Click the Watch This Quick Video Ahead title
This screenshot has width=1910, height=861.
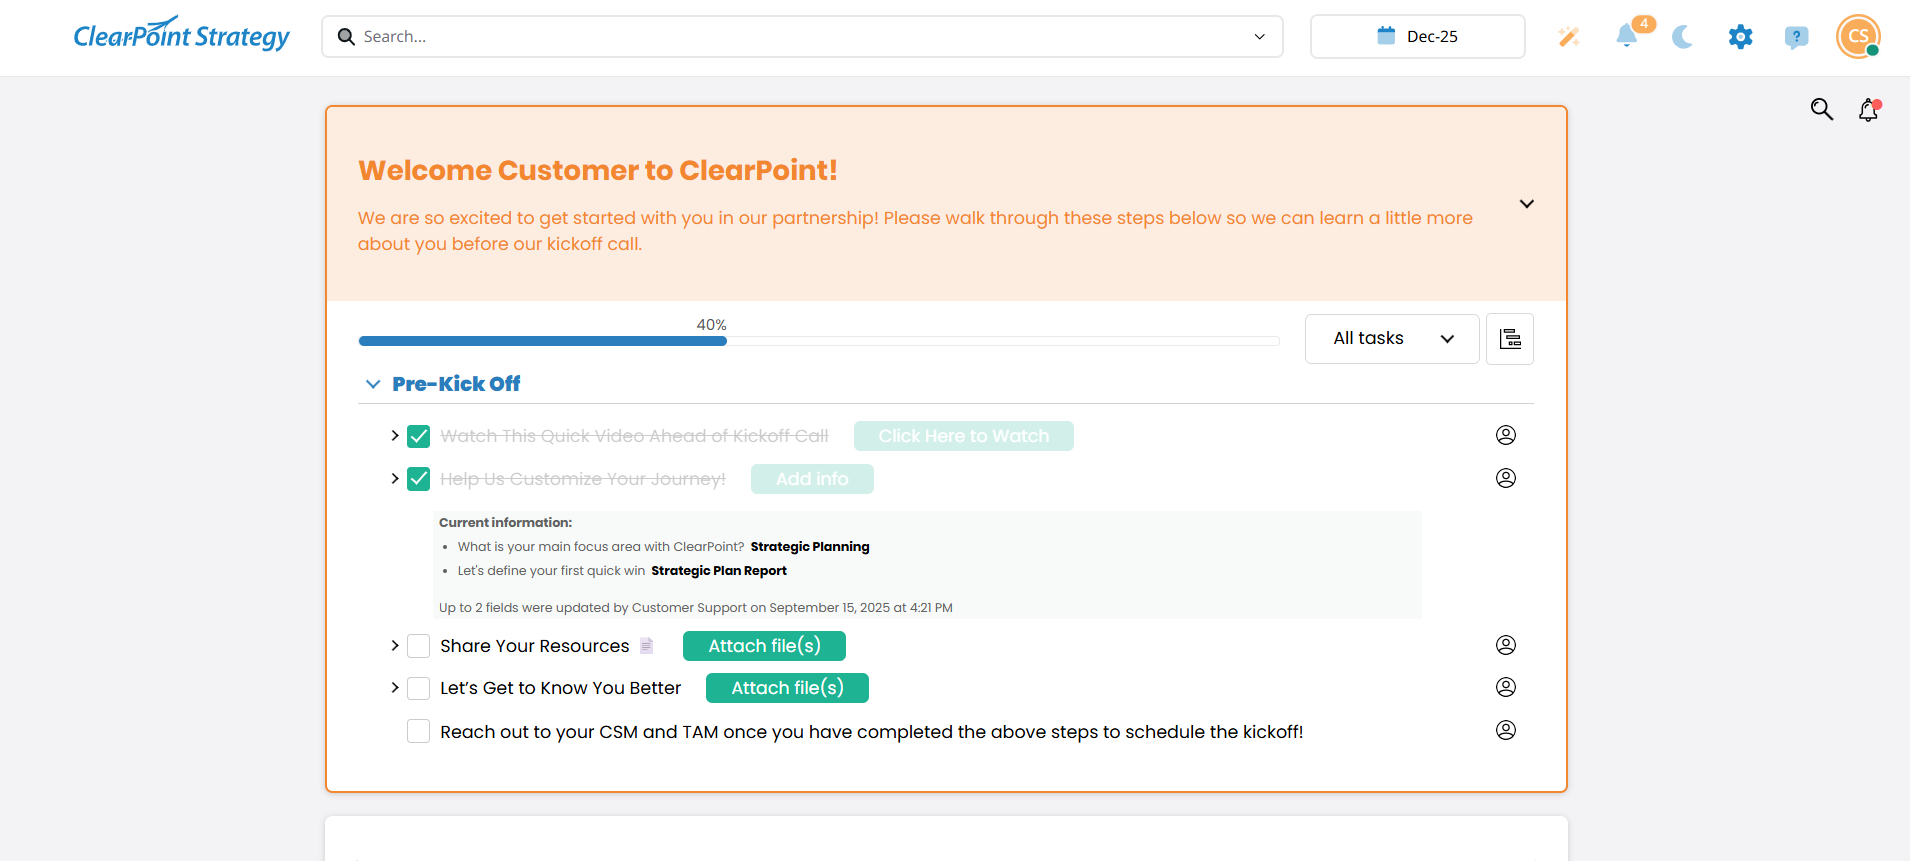pos(634,436)
